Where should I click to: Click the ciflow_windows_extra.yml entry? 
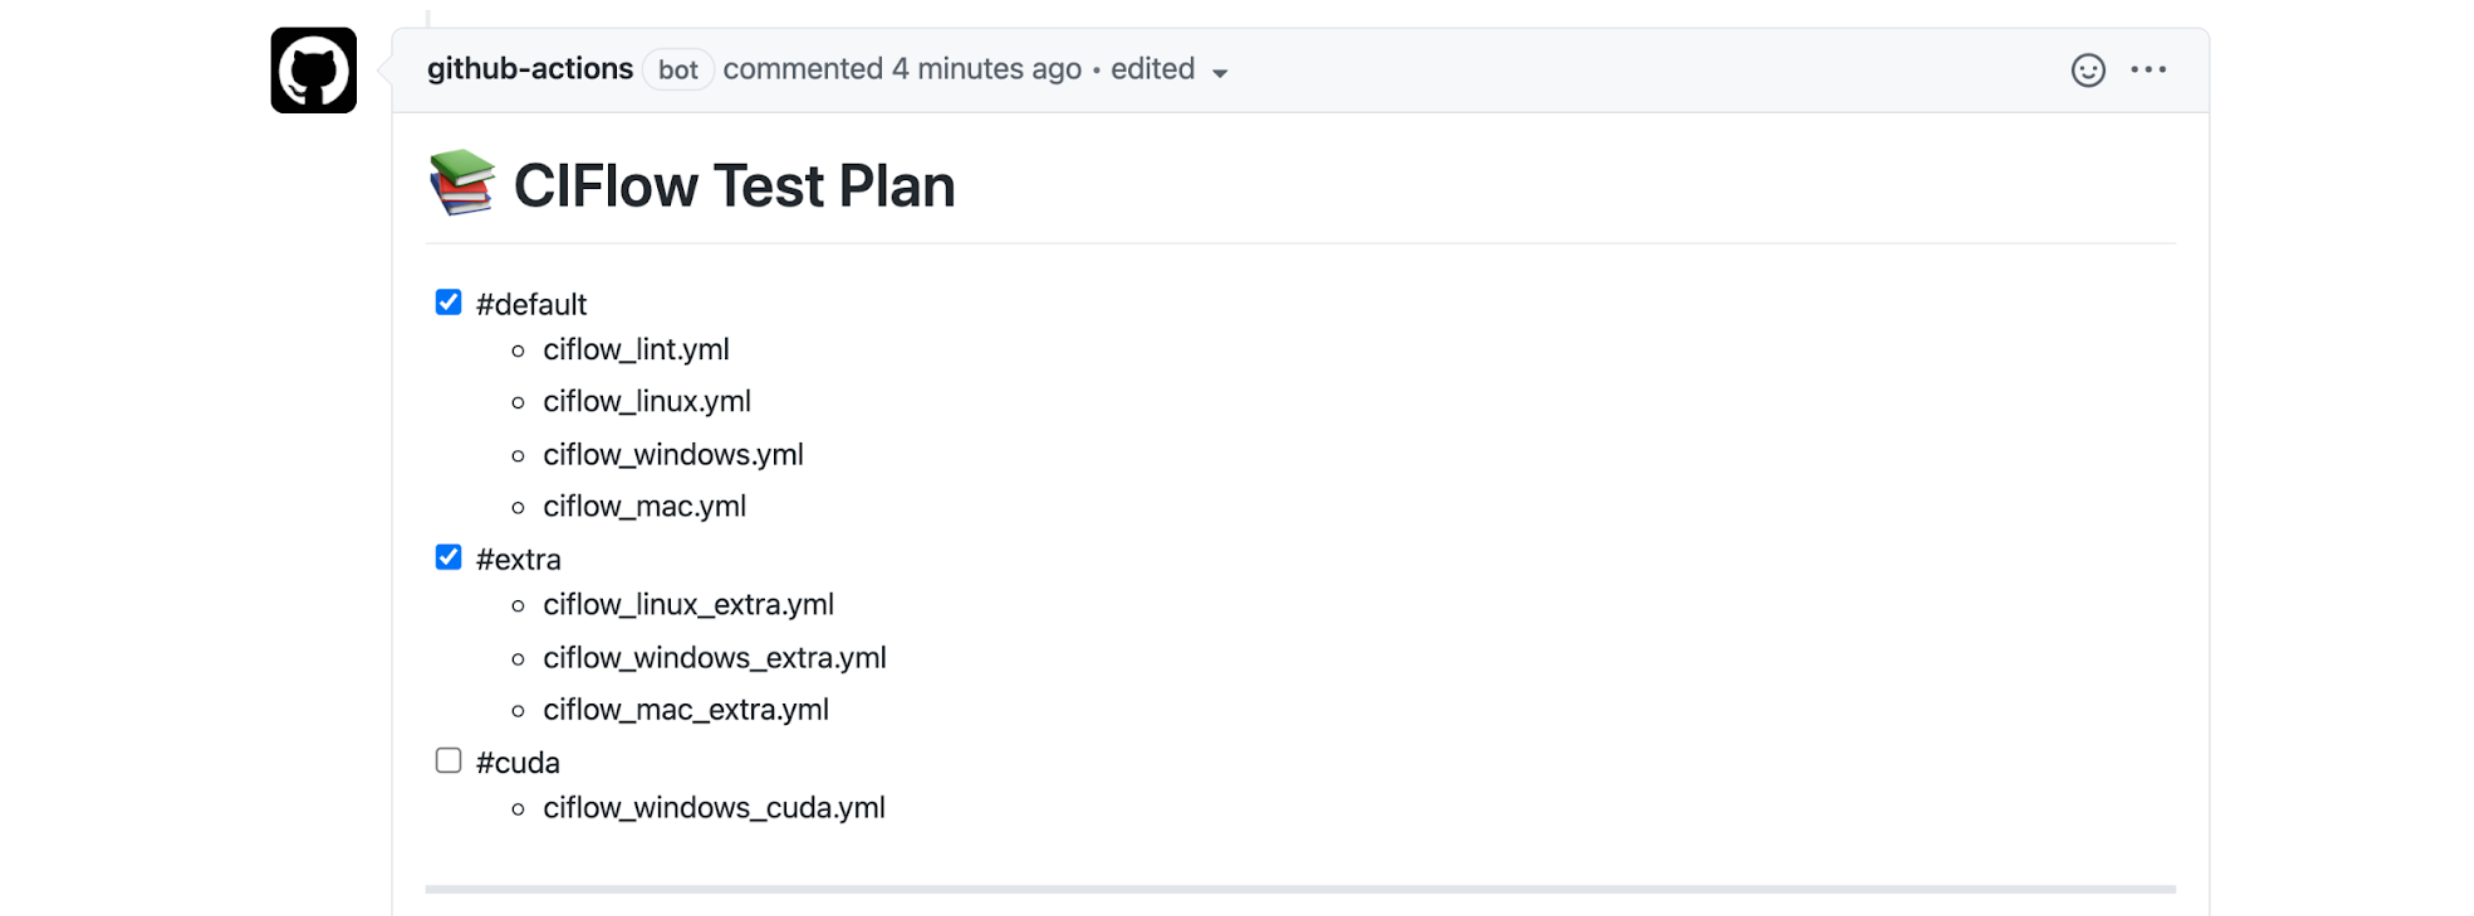point(714,657)
